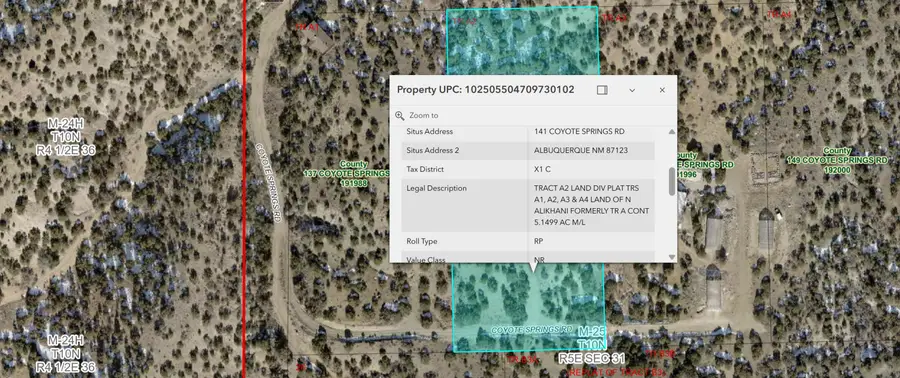Click the 149 COYOTE SPRINGS RD parcel label
Image resolution: width=900 pixels, height=378 pixels.
point(837,161)
